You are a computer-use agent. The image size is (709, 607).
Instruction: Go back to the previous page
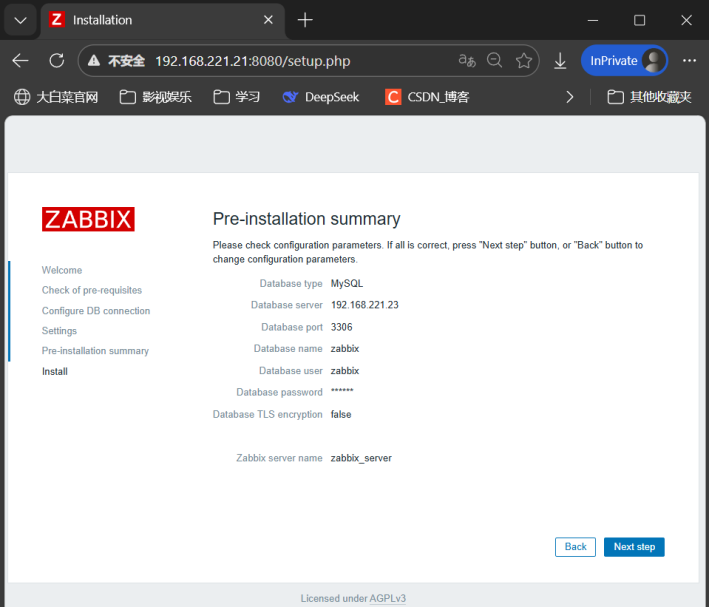pos(20,61)
